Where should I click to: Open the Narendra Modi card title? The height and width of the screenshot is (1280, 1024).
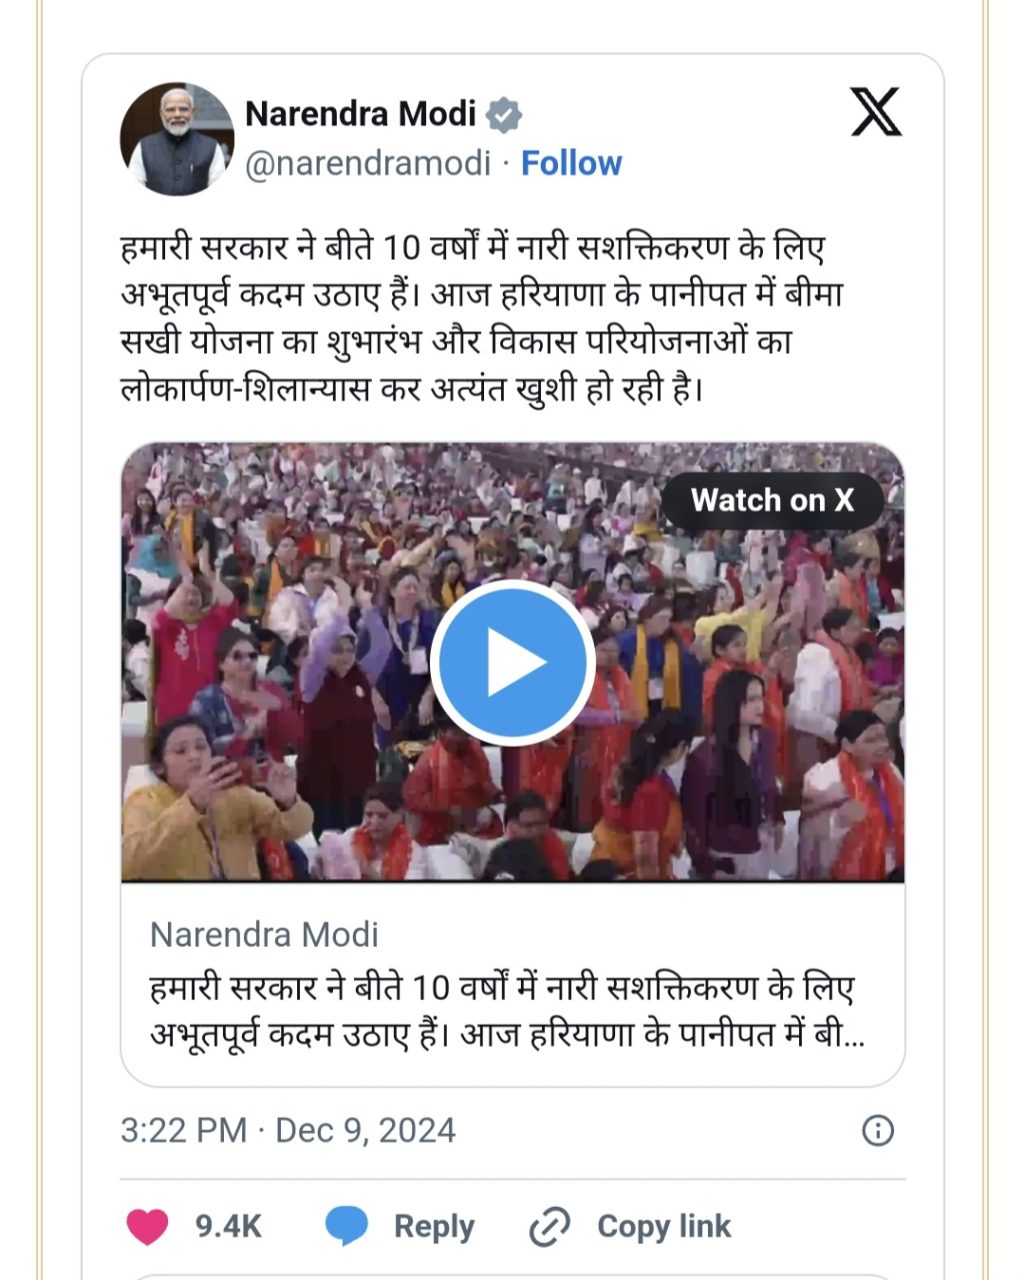click(264, 935)
